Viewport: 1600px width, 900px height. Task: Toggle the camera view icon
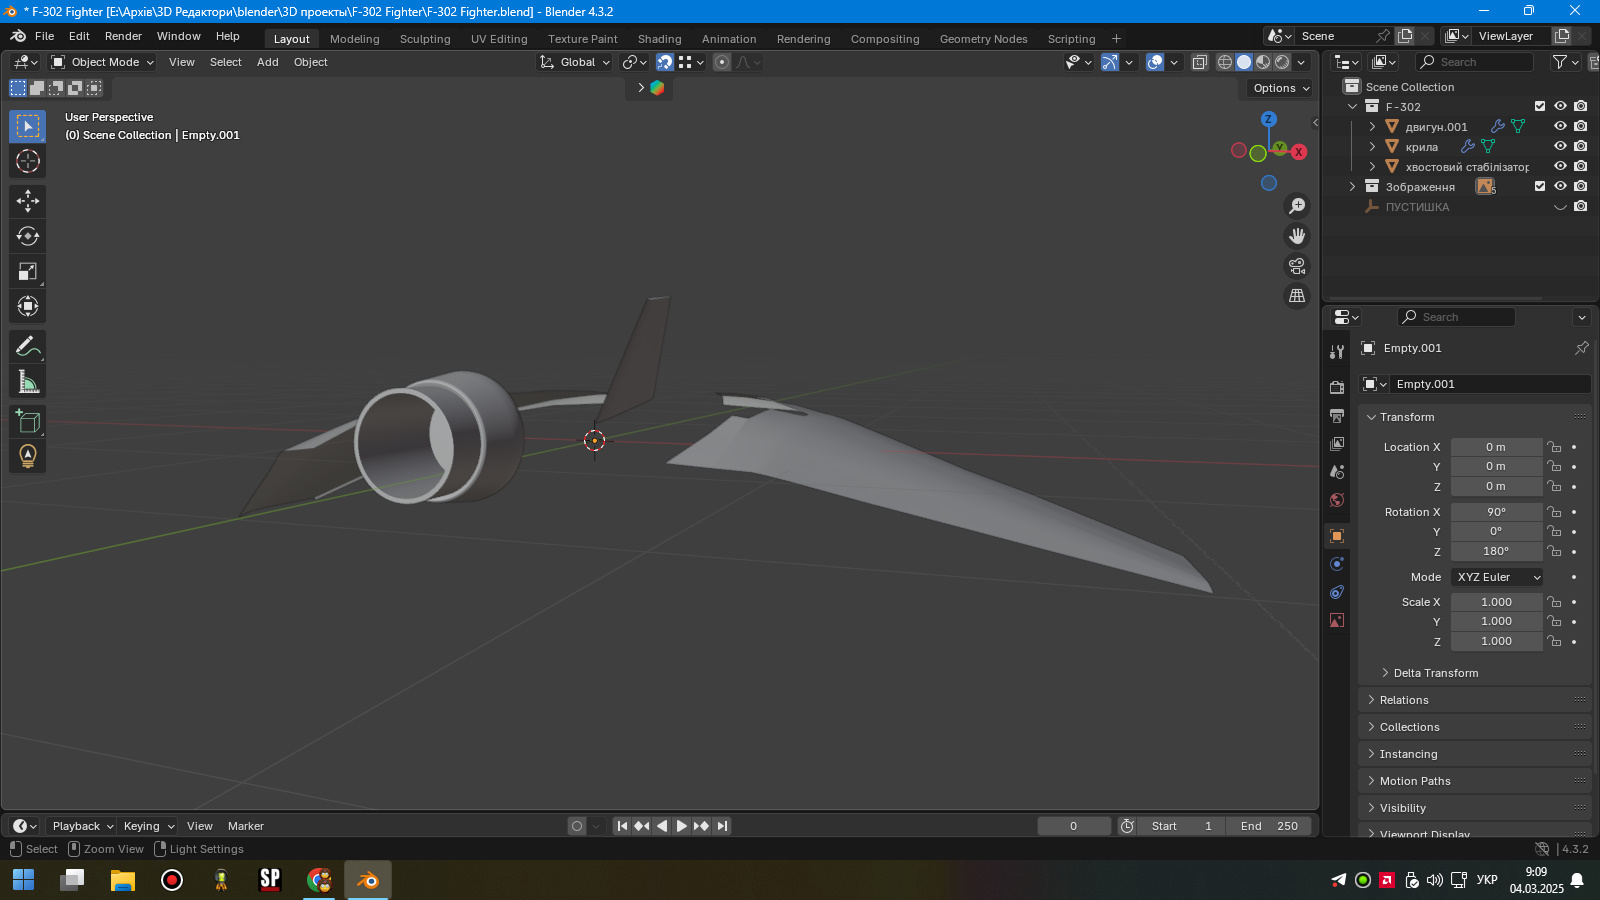pos(1297,266)
